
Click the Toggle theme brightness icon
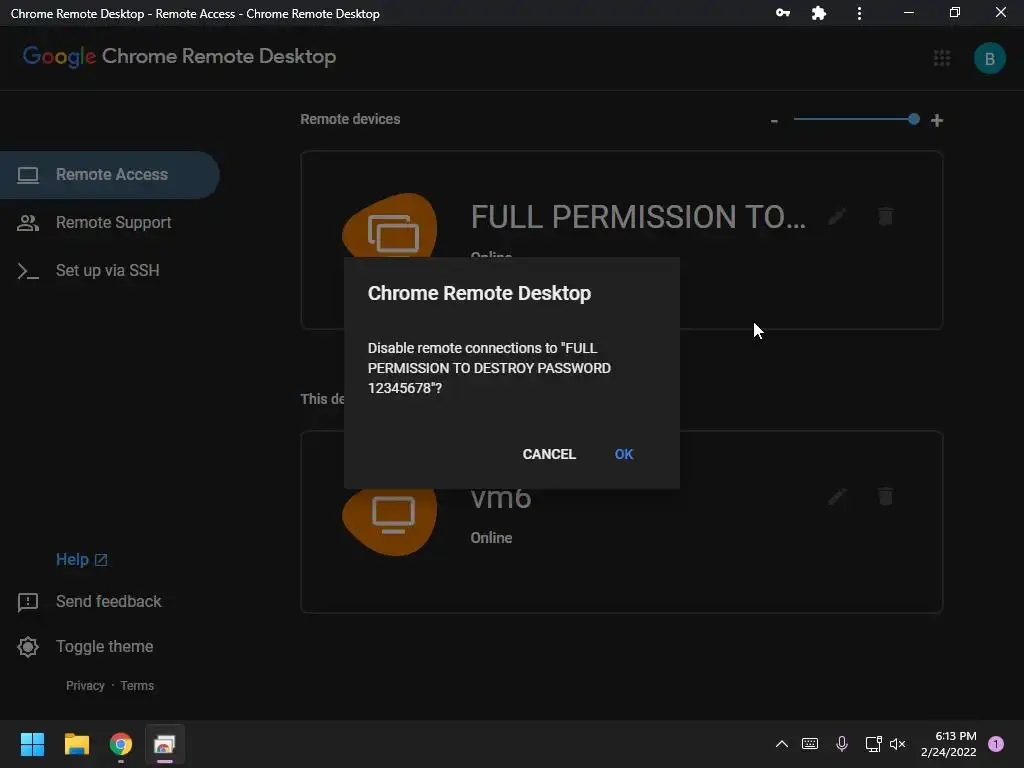point(27,647)
